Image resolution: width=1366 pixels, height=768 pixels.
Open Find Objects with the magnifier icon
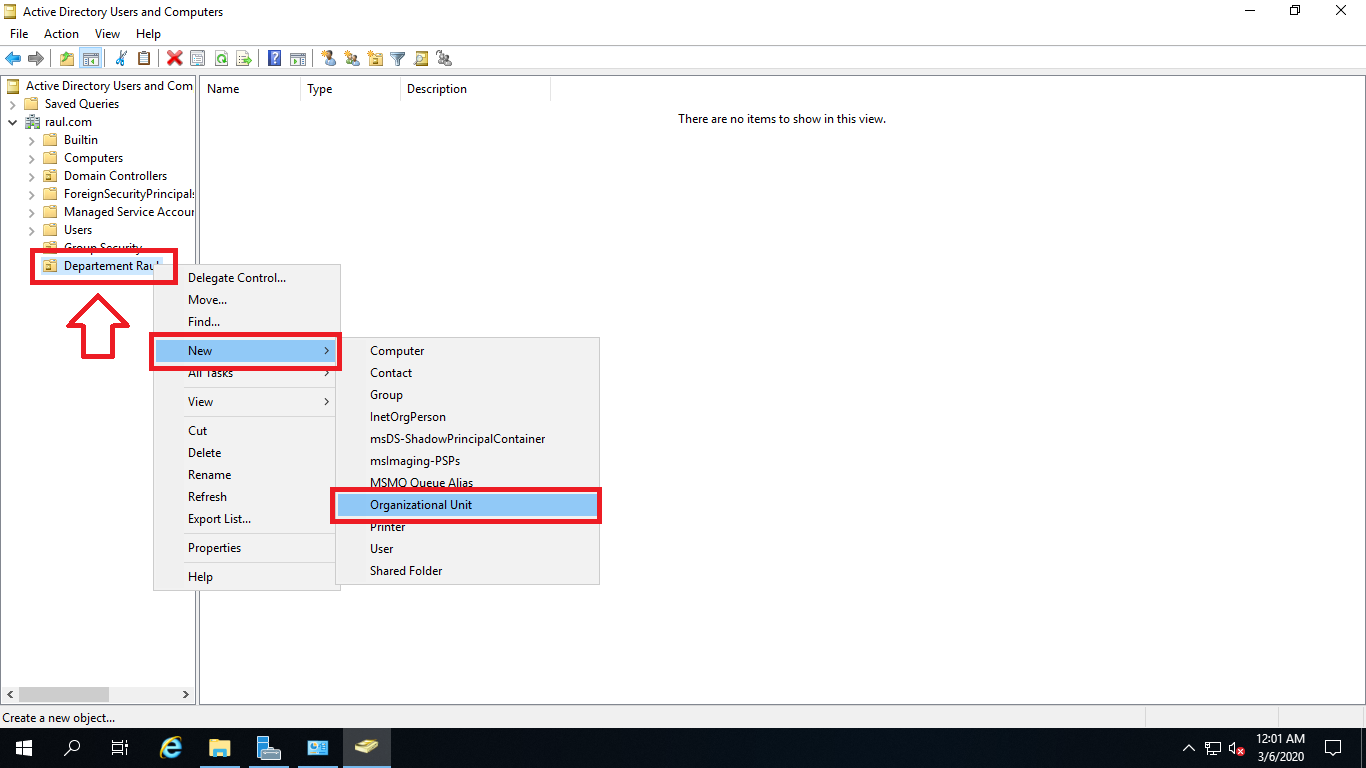pos(421,57)
